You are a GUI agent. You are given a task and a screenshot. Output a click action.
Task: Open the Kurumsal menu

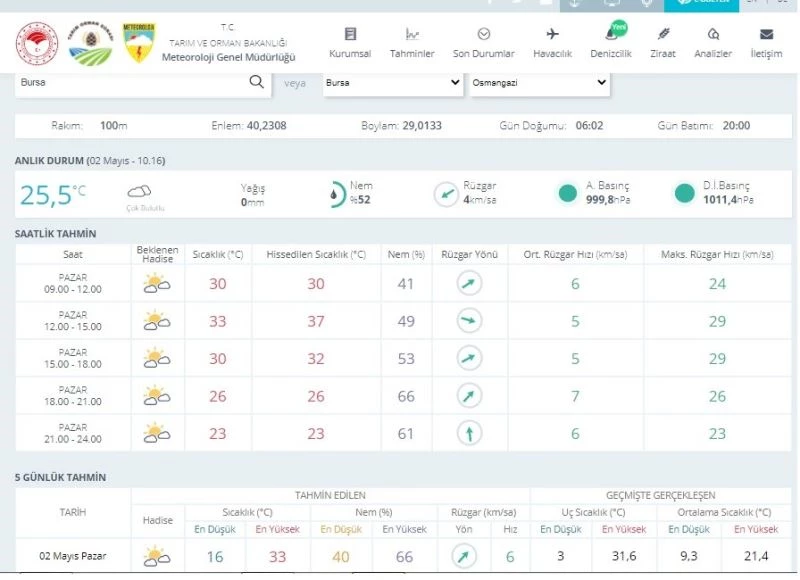[x=350, y=42]
